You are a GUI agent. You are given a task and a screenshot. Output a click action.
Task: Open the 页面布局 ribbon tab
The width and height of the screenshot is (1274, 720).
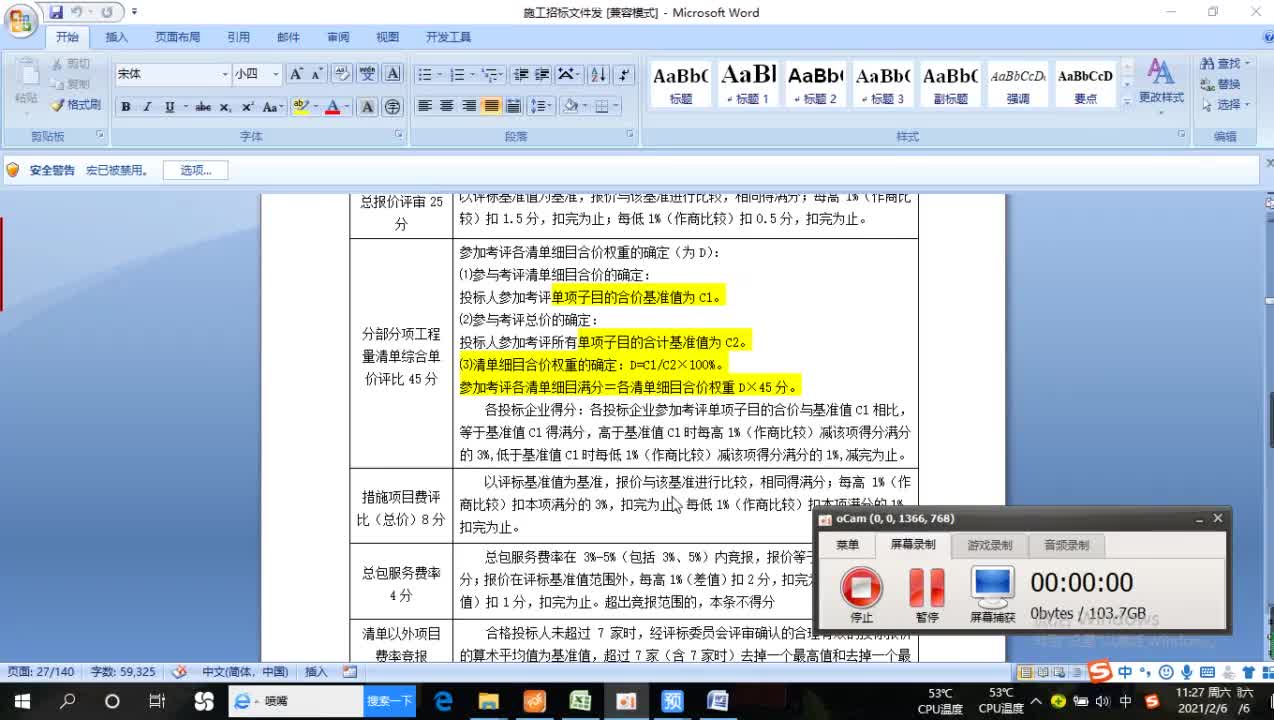pyautogui.click(x=177, y=37)
